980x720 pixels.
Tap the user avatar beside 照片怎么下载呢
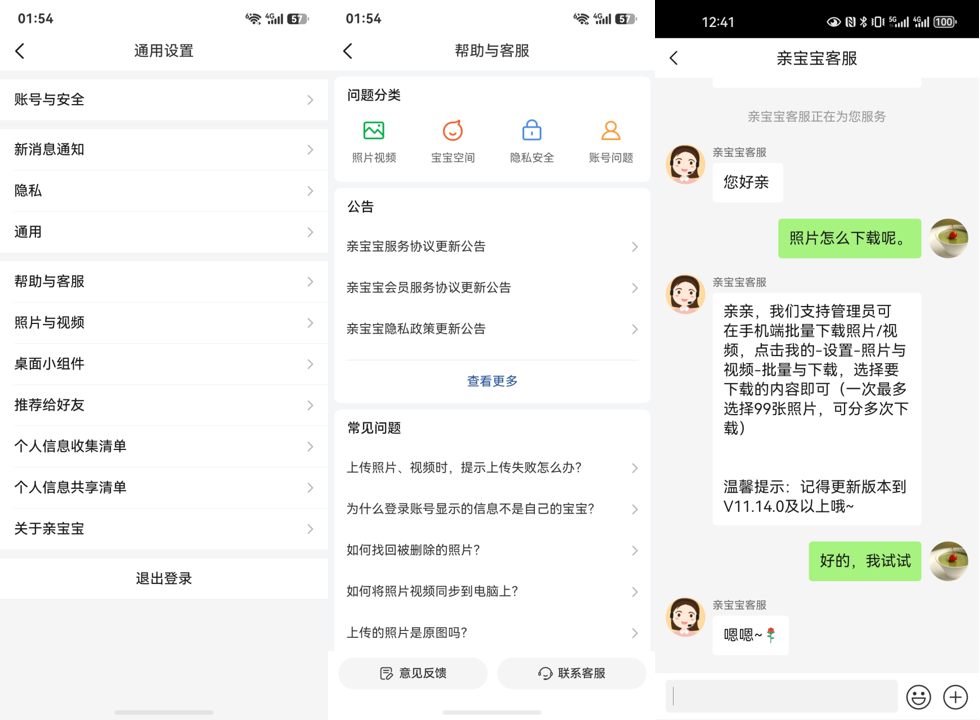pos(949,238)
